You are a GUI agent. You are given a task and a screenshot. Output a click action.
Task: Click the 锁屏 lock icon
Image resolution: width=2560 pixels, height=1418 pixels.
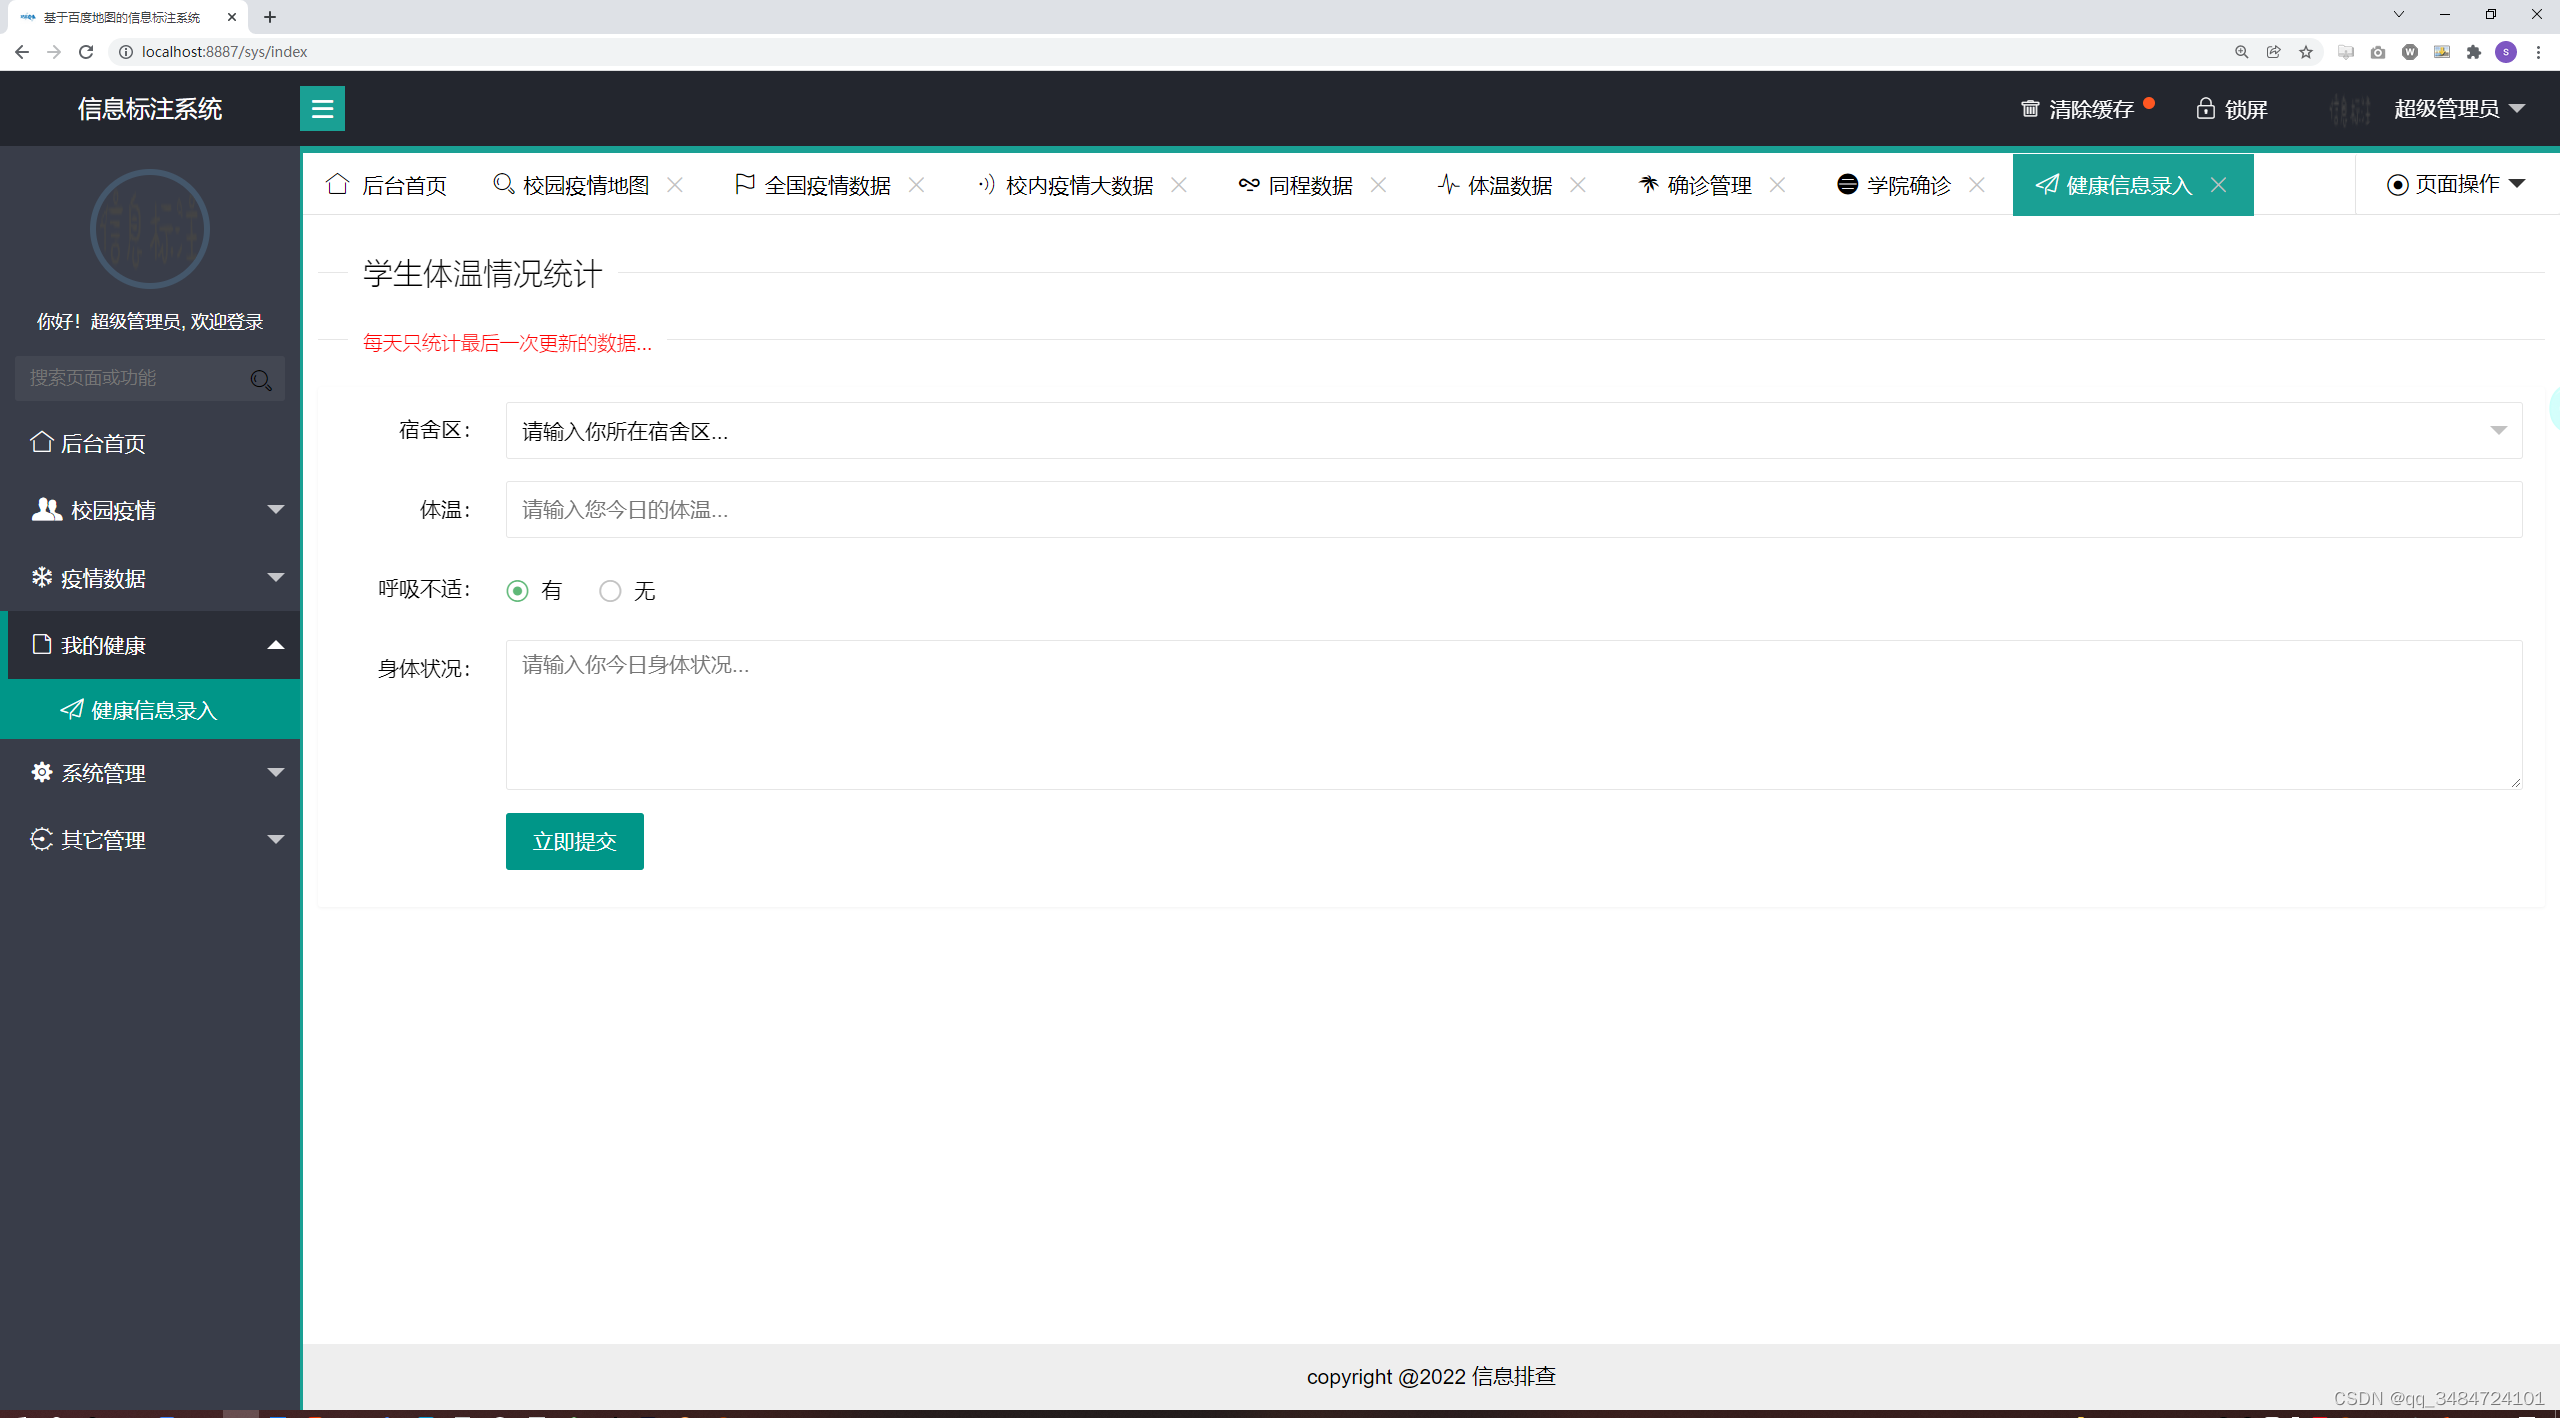[2205, 109]
